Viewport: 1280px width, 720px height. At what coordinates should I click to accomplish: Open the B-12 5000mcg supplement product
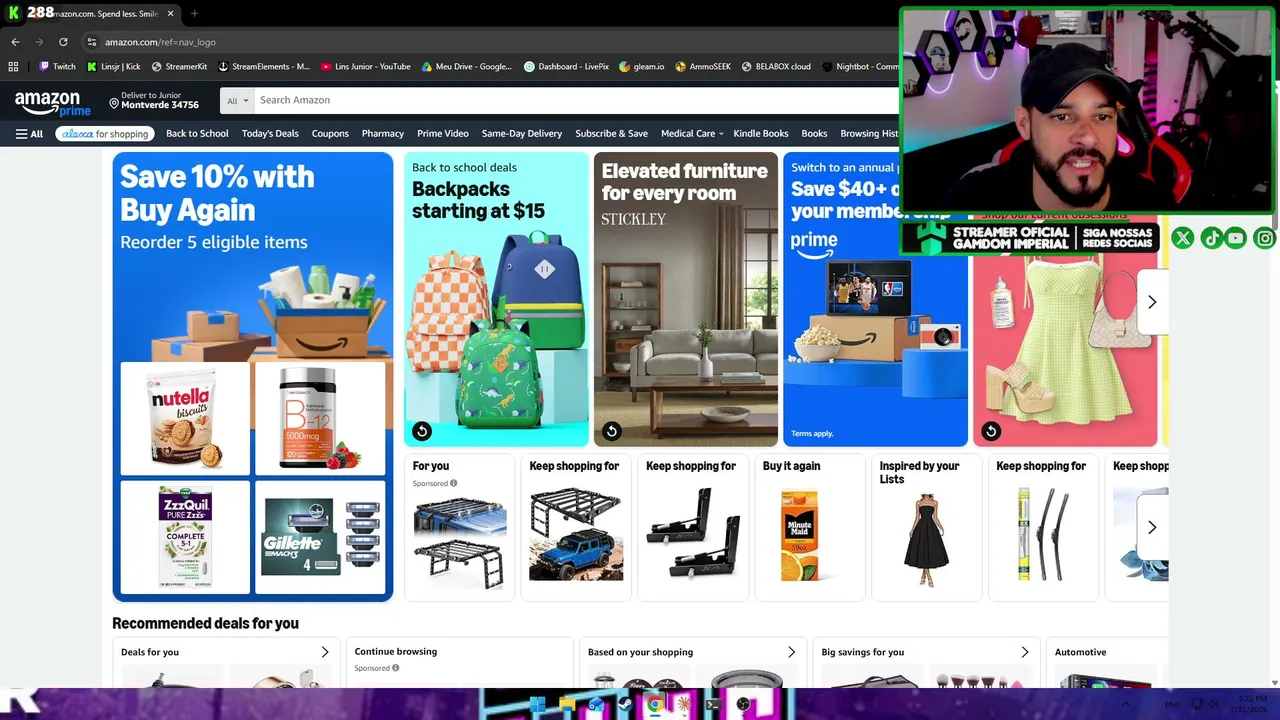coord(320,418)
